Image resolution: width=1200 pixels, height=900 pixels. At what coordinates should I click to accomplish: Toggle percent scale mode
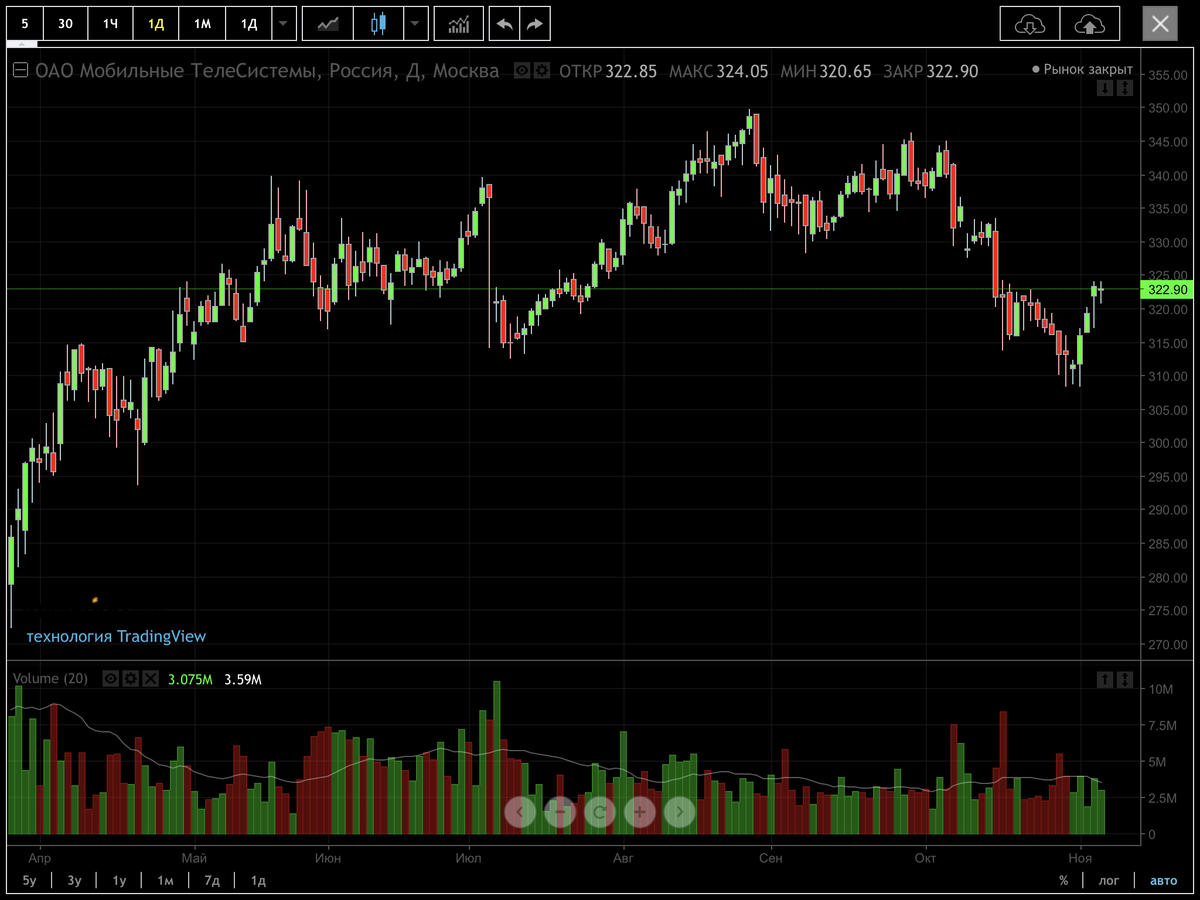1063,880
